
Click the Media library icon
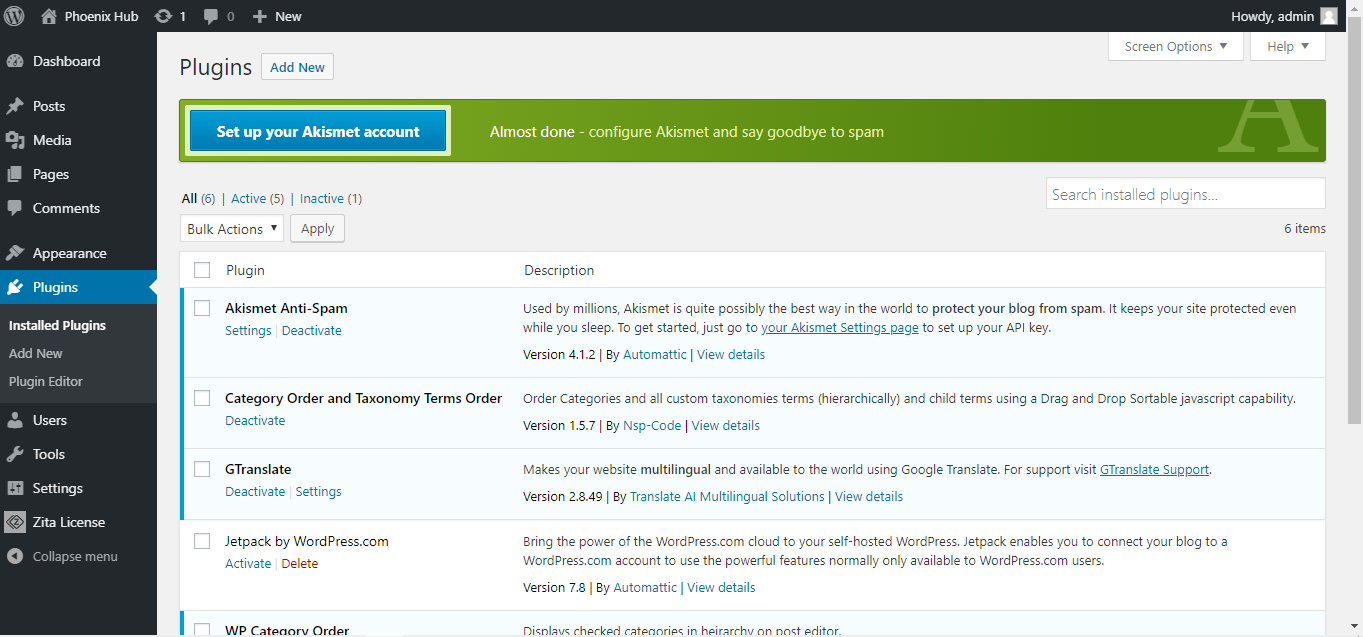point(15,140)
